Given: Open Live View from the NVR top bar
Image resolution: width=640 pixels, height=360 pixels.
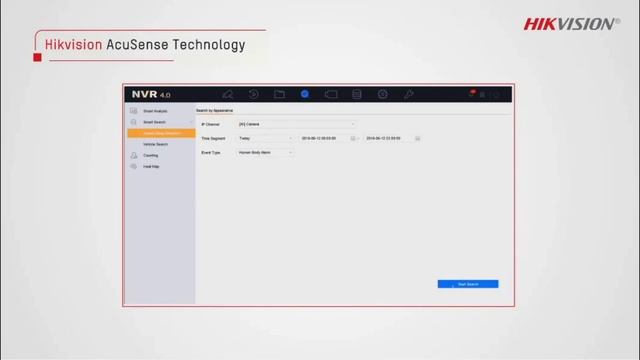Looking at the screenshot, I should click(x=228, y=95).
